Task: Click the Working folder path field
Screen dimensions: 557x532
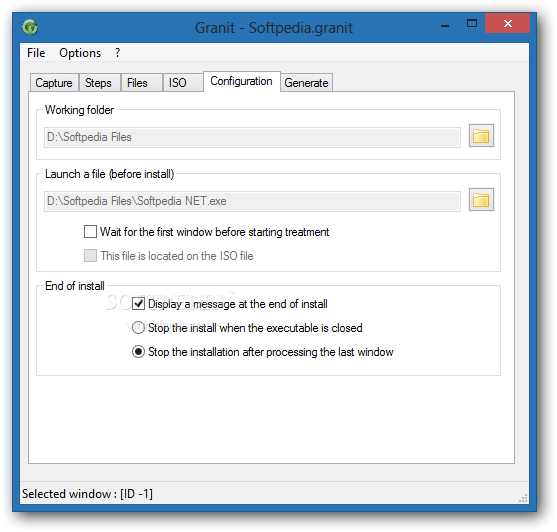Action: (x=252, y=137)
